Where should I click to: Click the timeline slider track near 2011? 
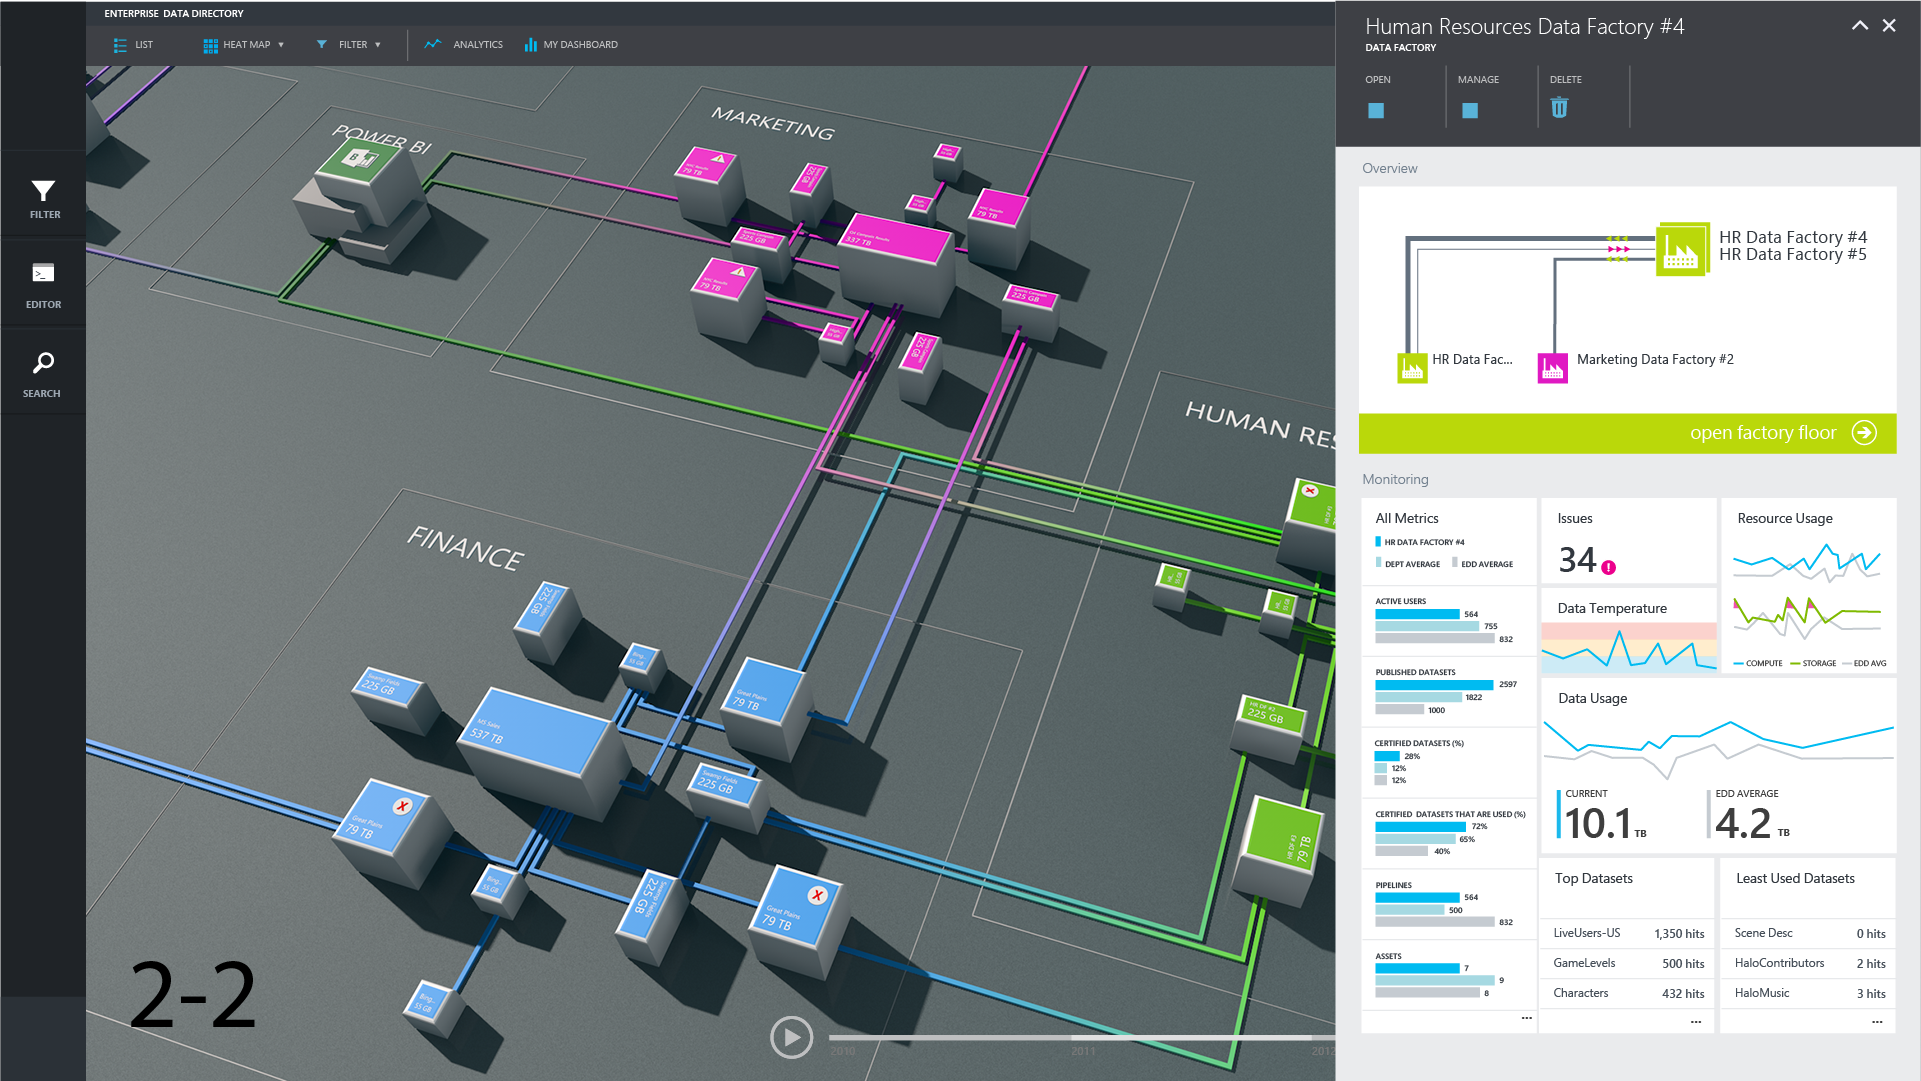[x=1083, y=1038]
